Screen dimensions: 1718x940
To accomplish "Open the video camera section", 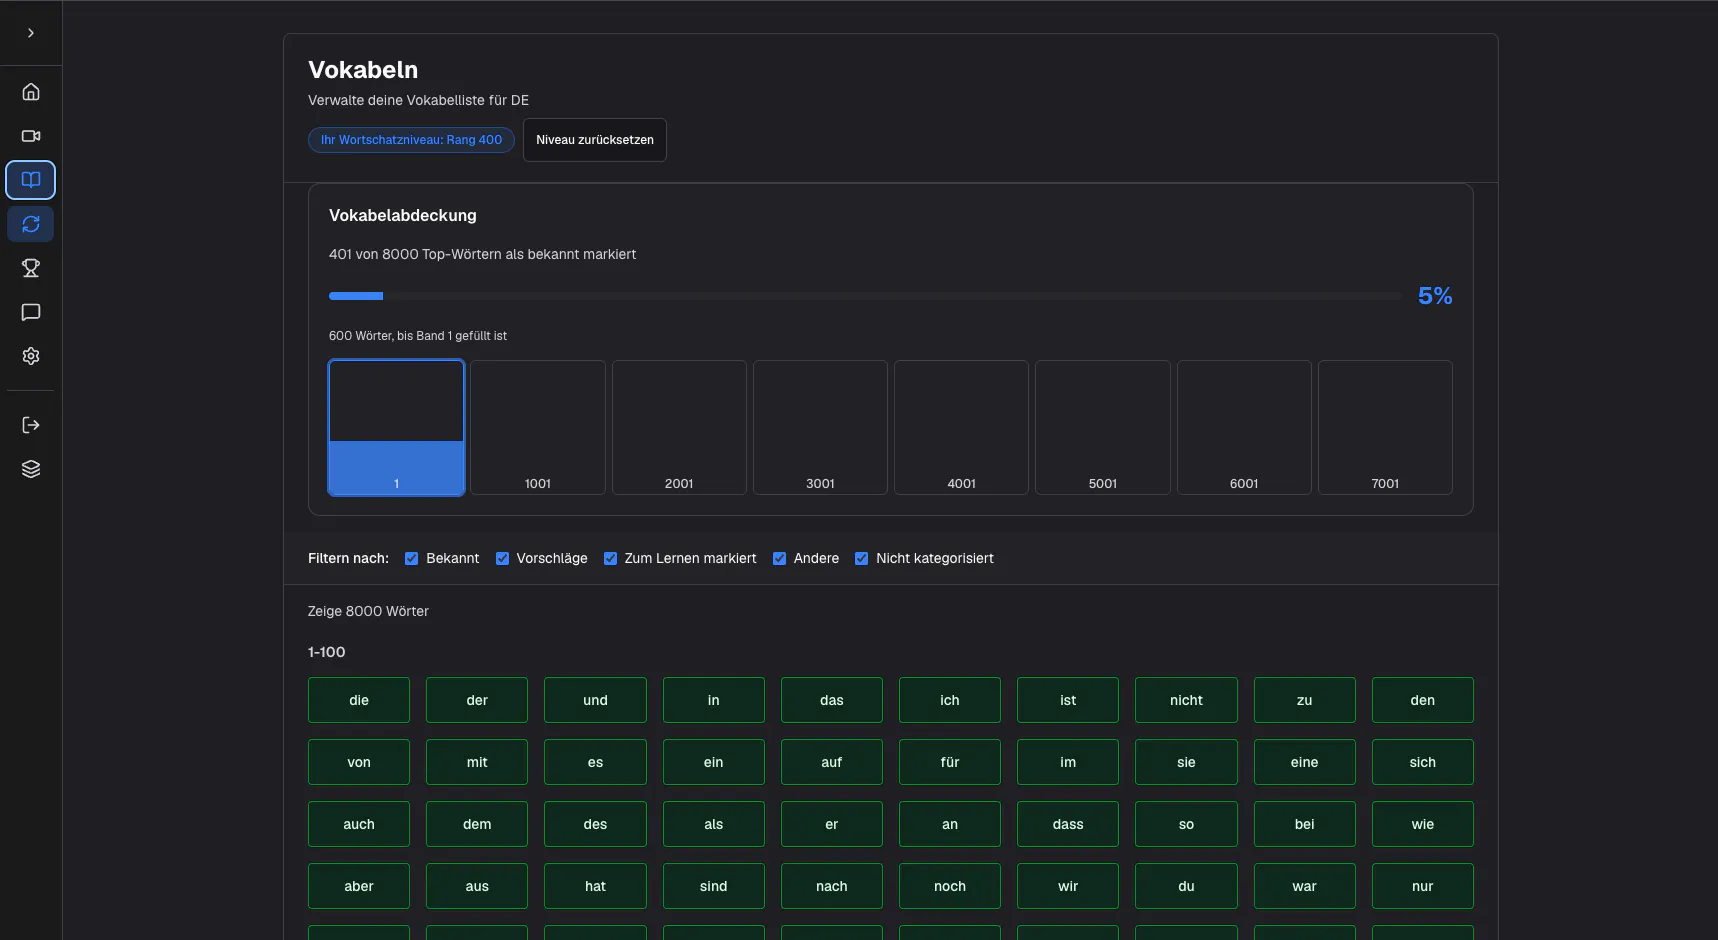I will click(x=31, y=136).
